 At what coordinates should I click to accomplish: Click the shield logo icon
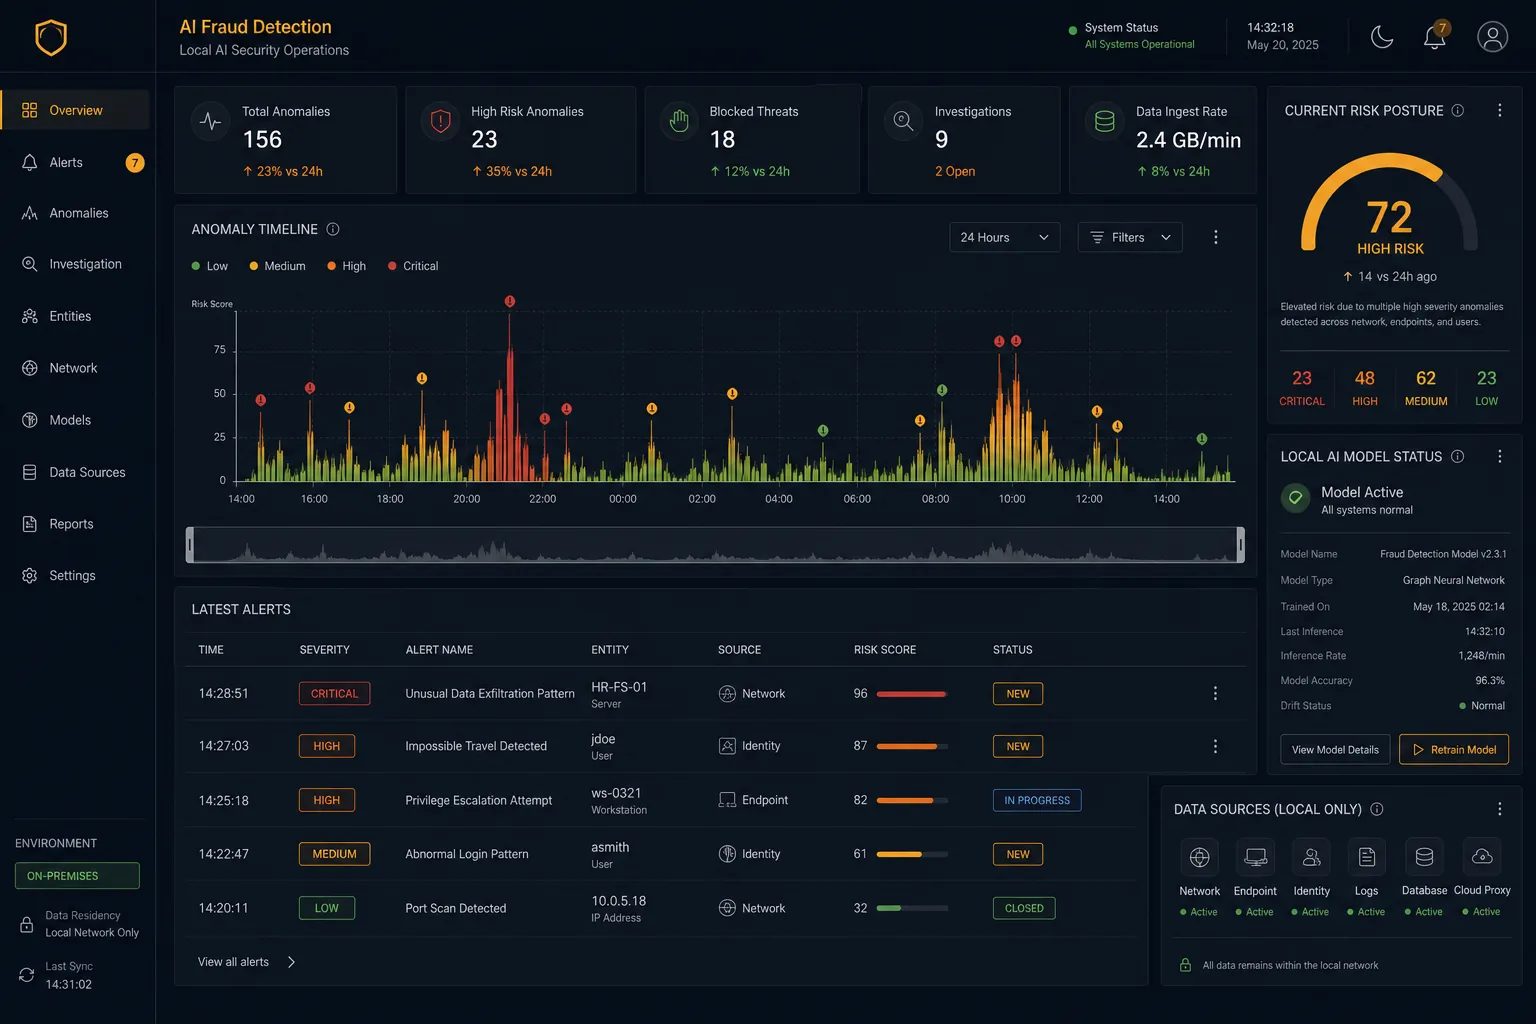pos(51,37)
